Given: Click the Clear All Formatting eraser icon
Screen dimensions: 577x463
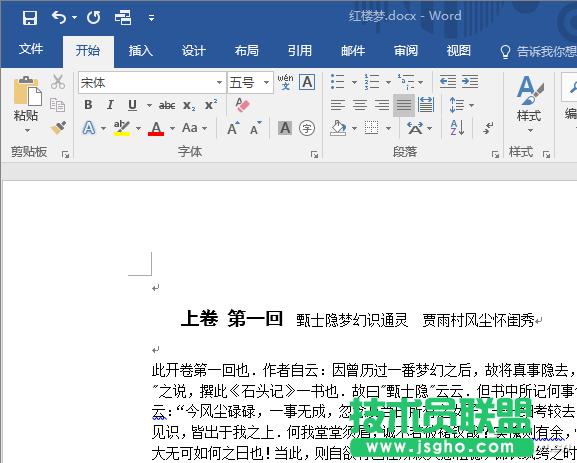Looking at the screenshot, I should (x=242, y=105).
